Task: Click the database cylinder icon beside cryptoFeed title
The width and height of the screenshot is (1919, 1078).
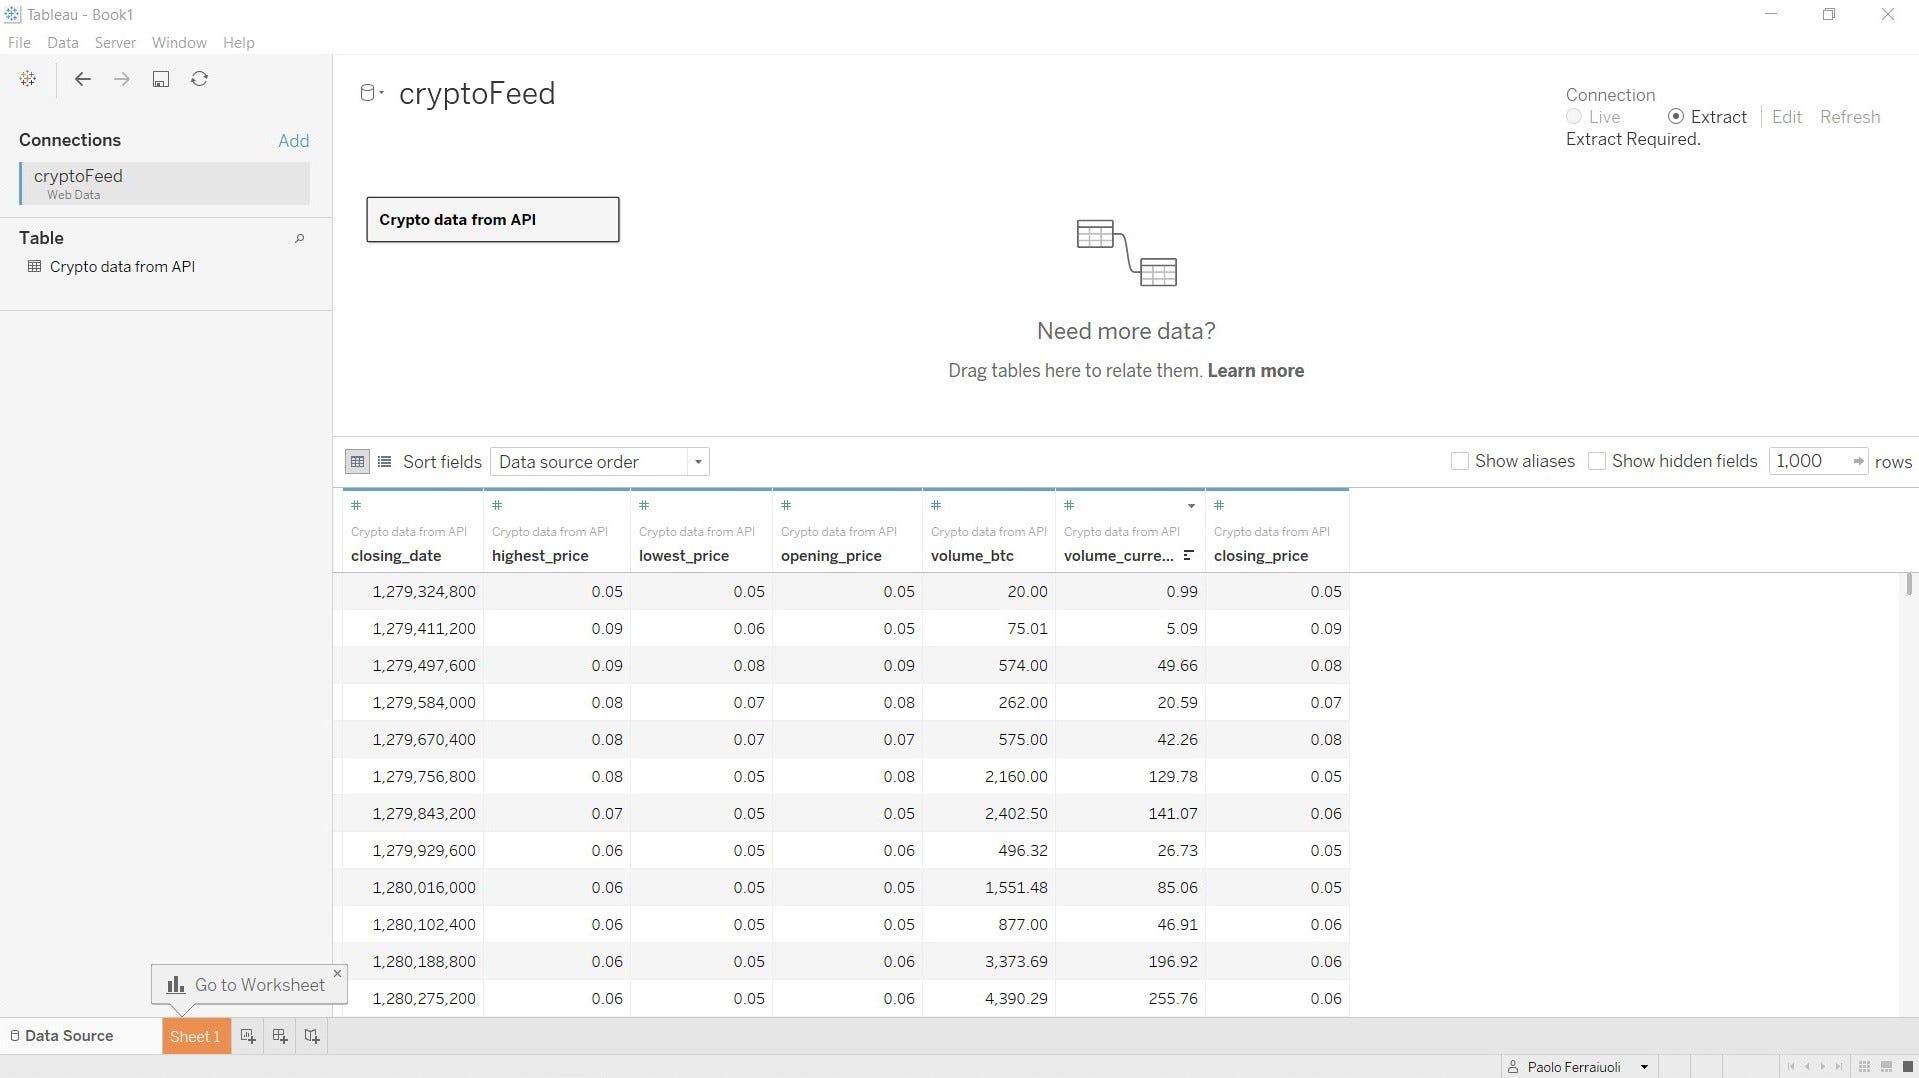Action: [367, 93]
